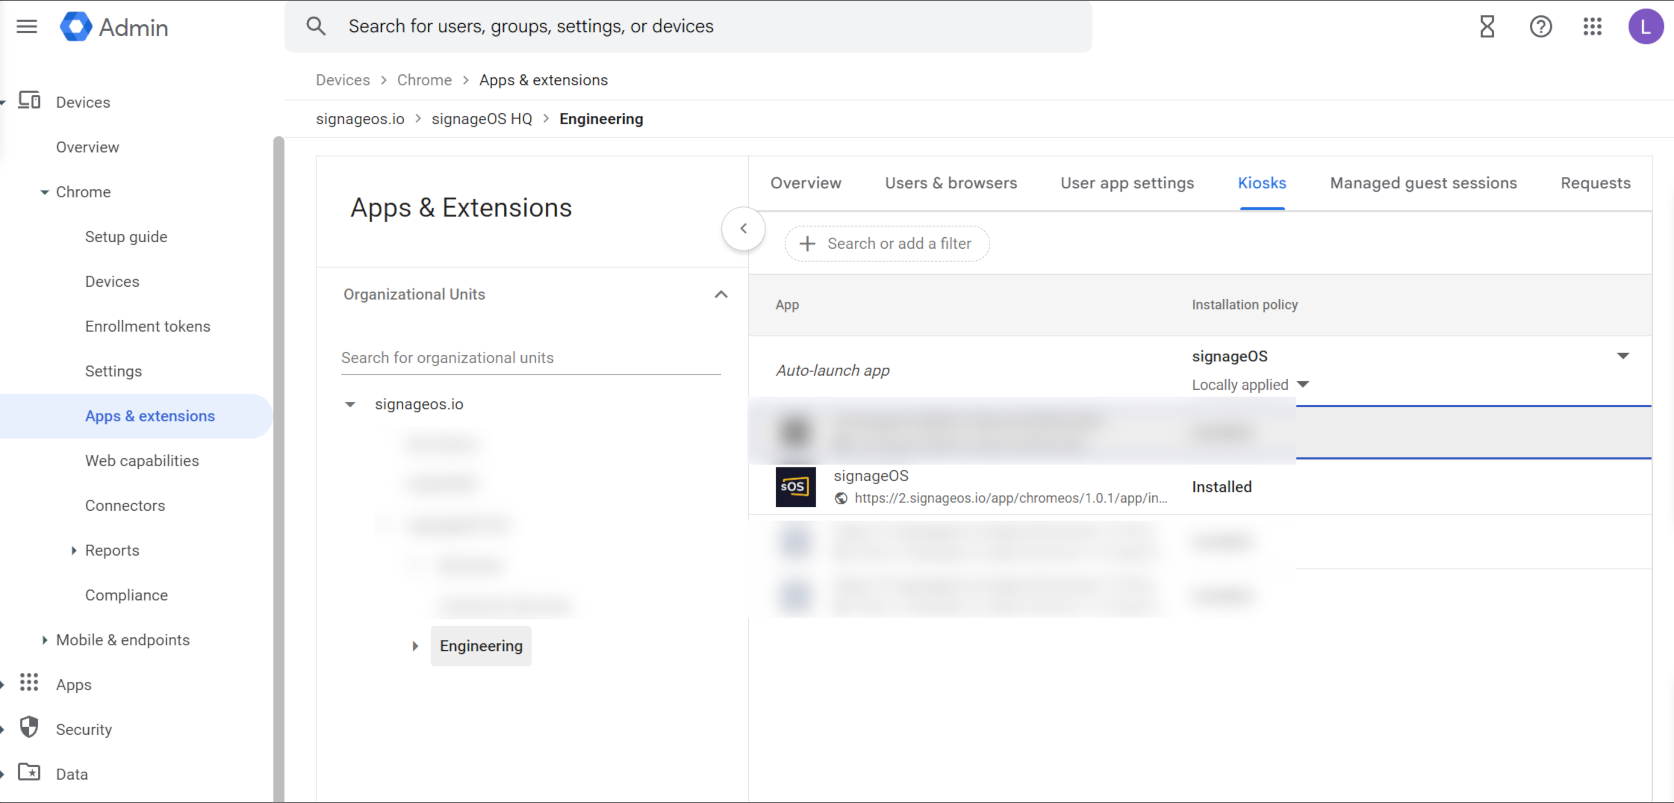Open the Google apps grid launcher
This screenshot has width=1674, height=803.
click(1592, 27)
